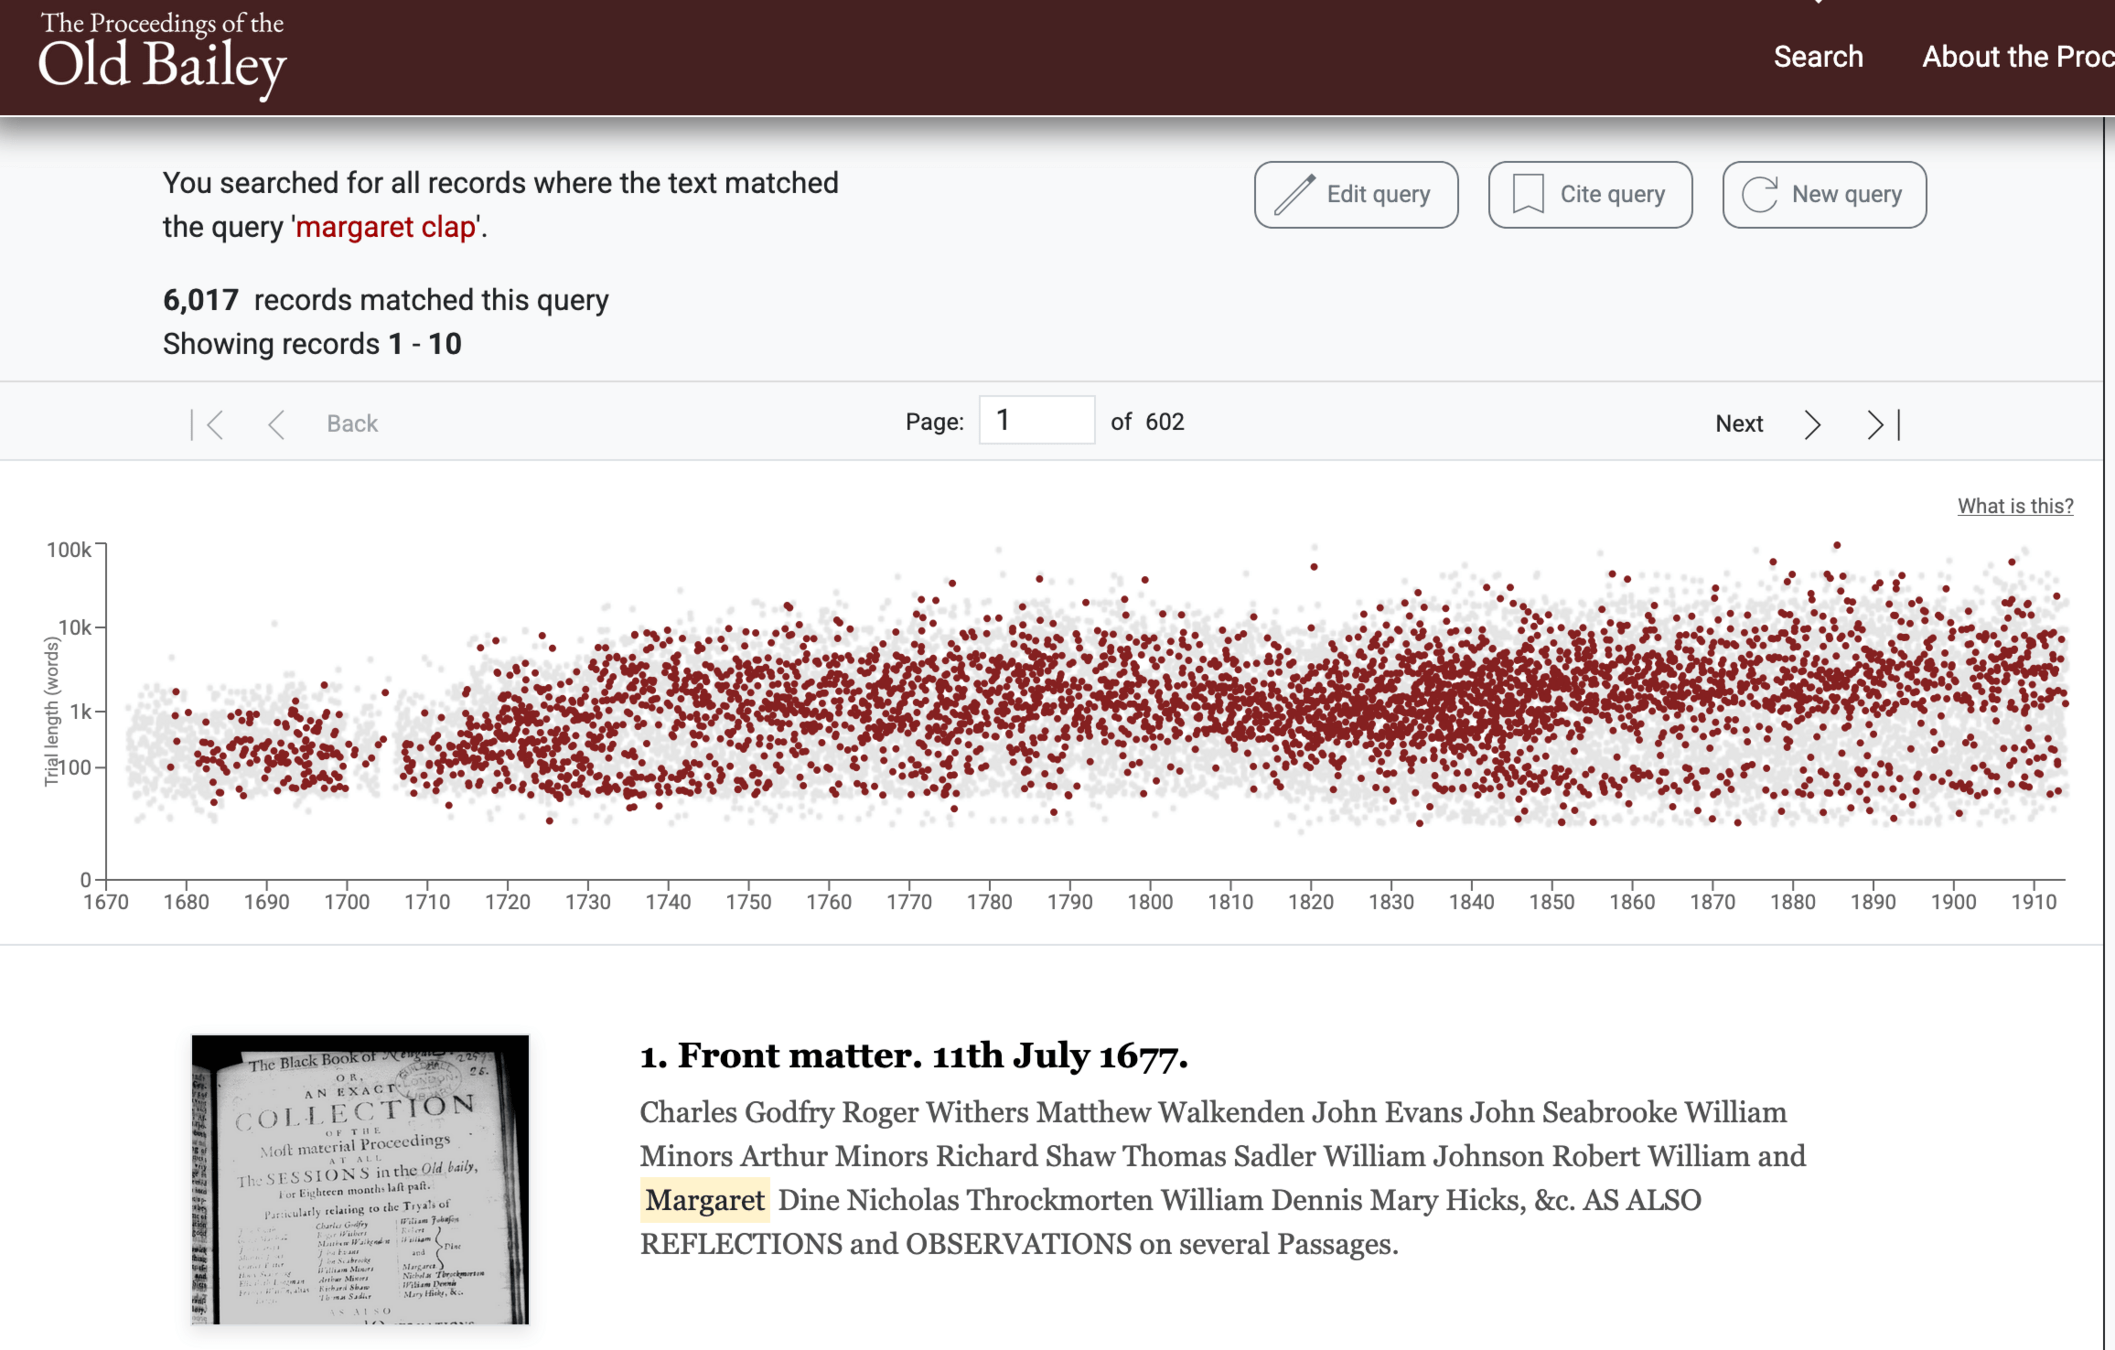Focus the Page number input field
This screenshot has width=2115, height=1350.
point(1036,421)
